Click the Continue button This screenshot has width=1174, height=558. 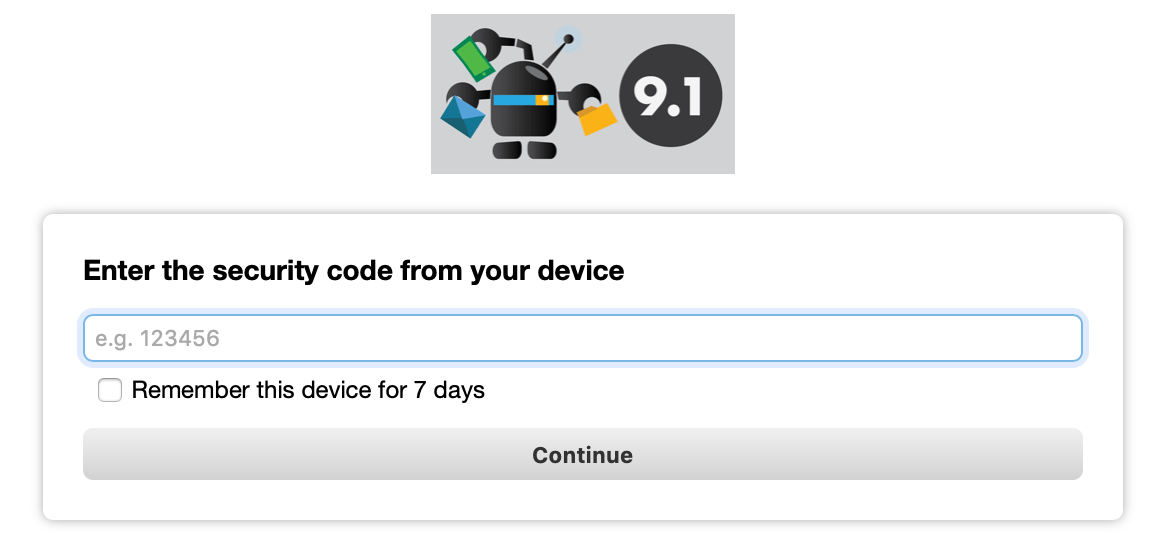(583, 454)
